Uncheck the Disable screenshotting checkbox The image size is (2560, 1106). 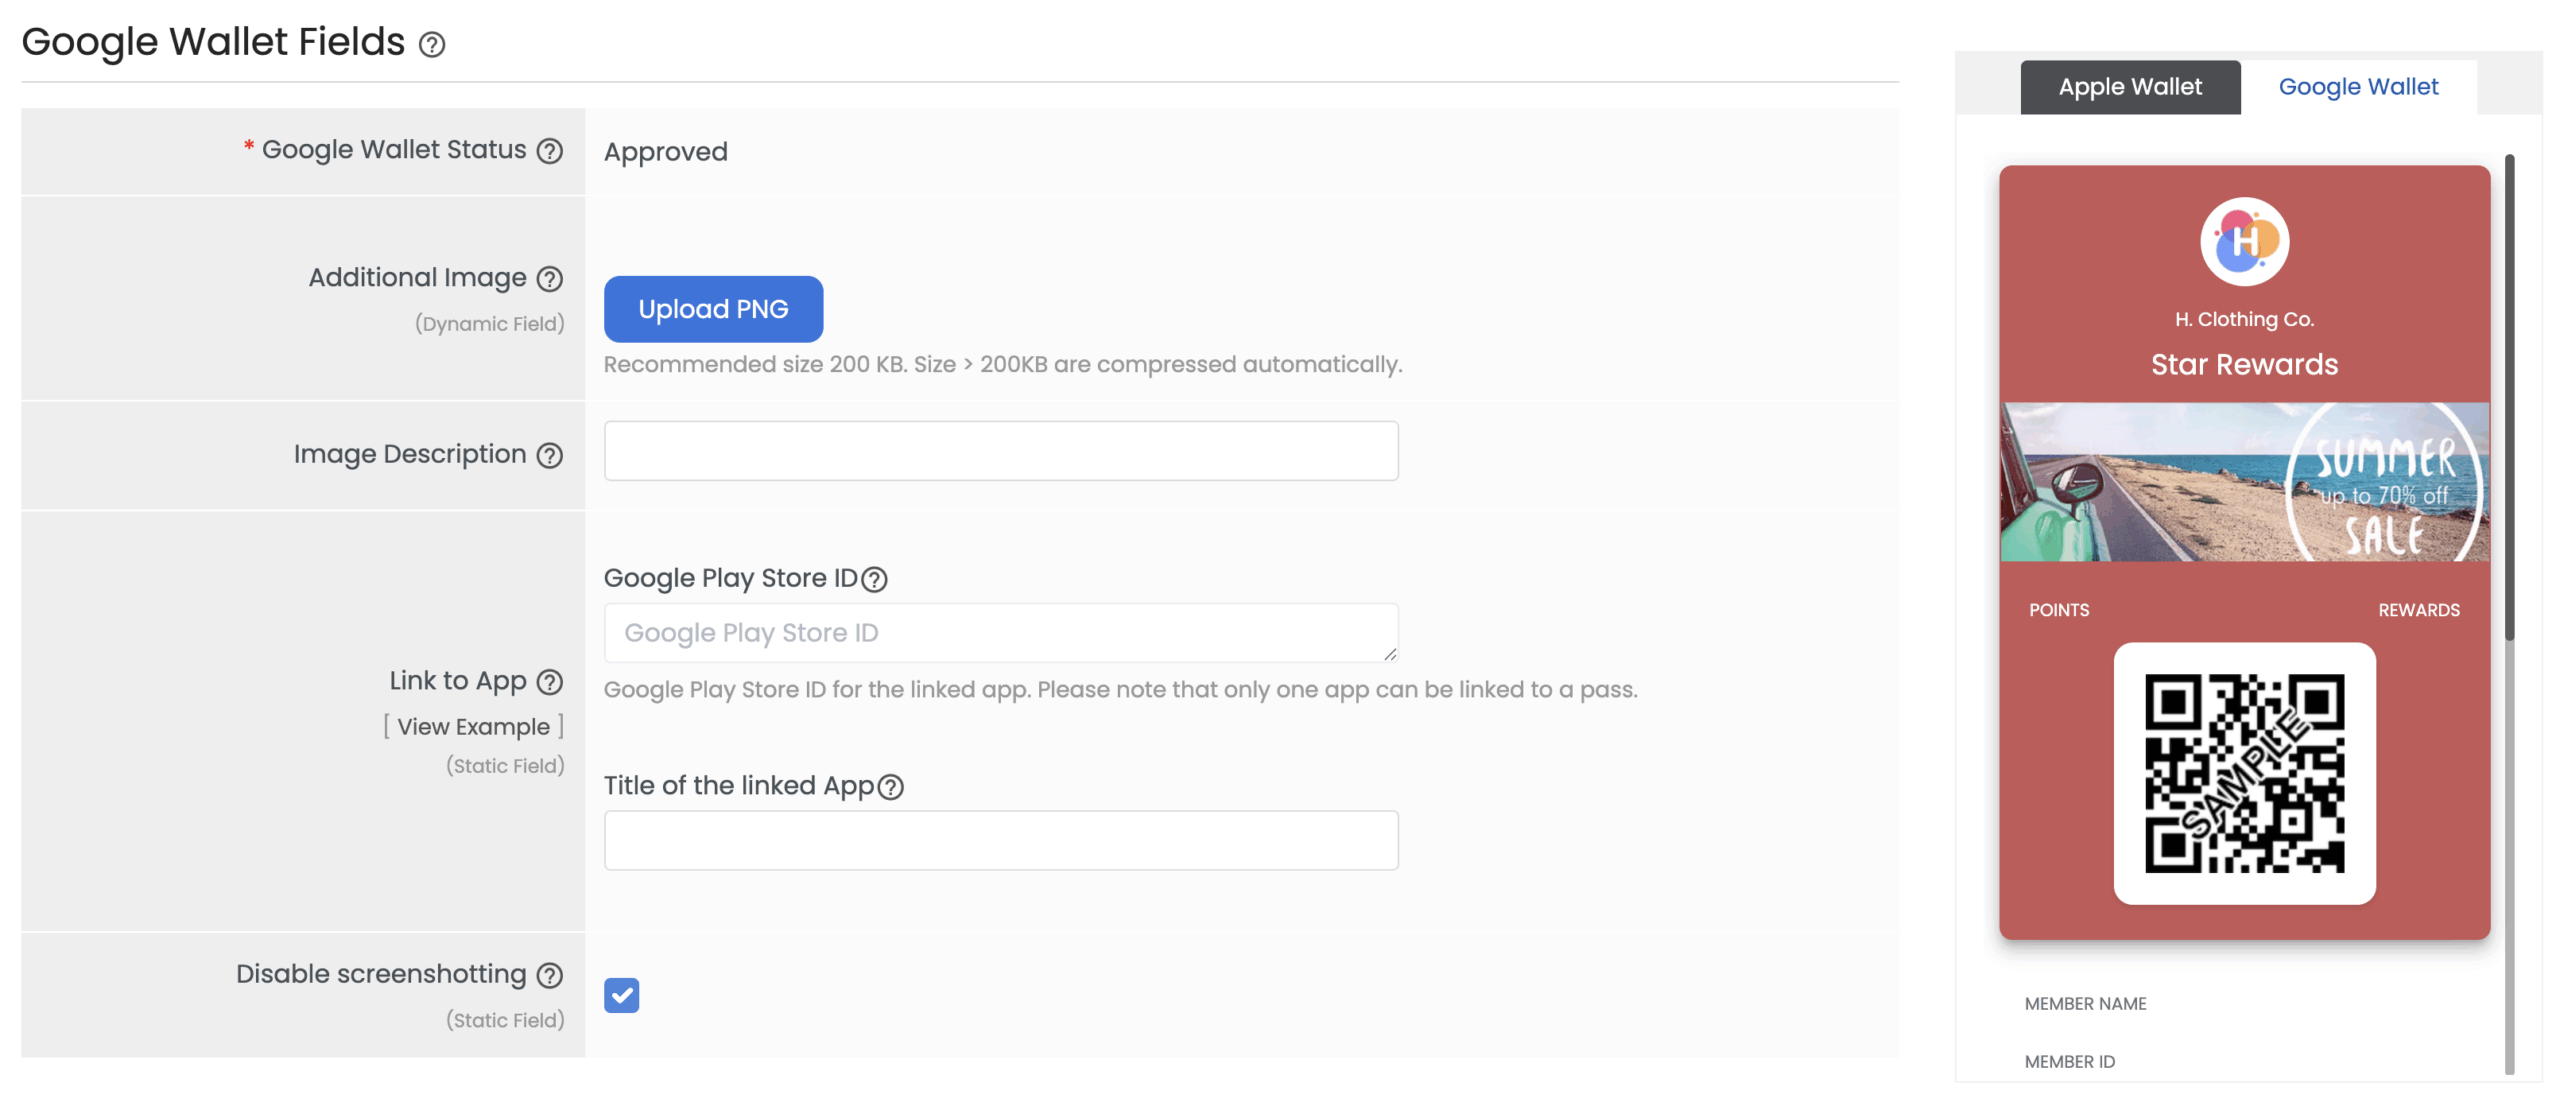(622, 995)
